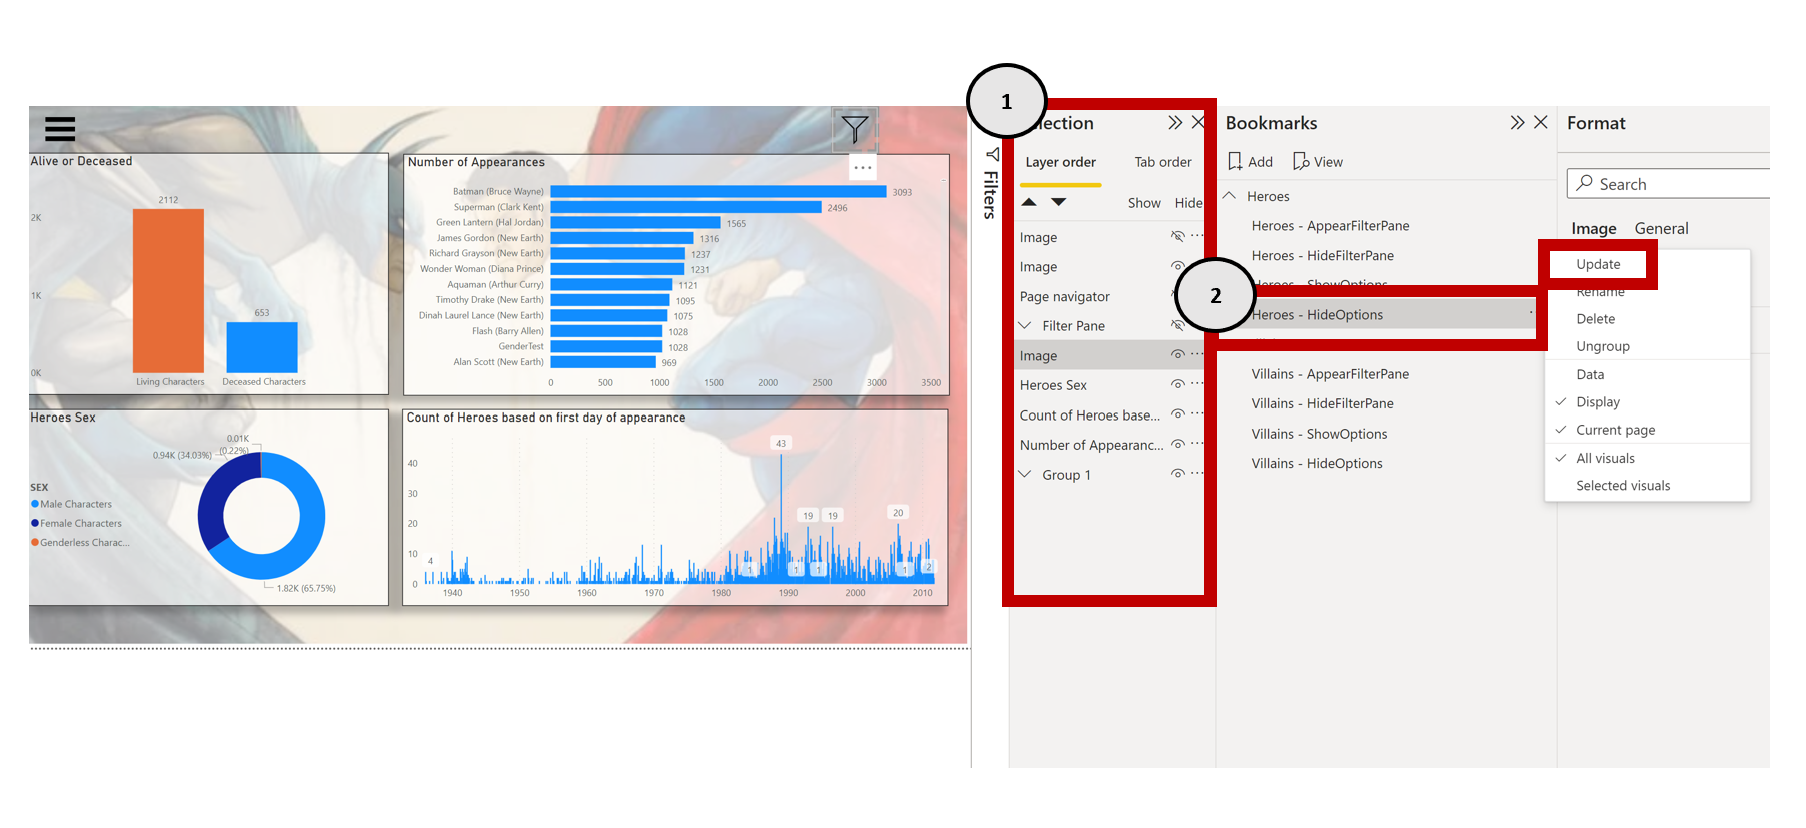The height and width of the screenshot is (828, 1806).
Task: Open more options for Group 1 layer
Action: tap(1197, 474)
